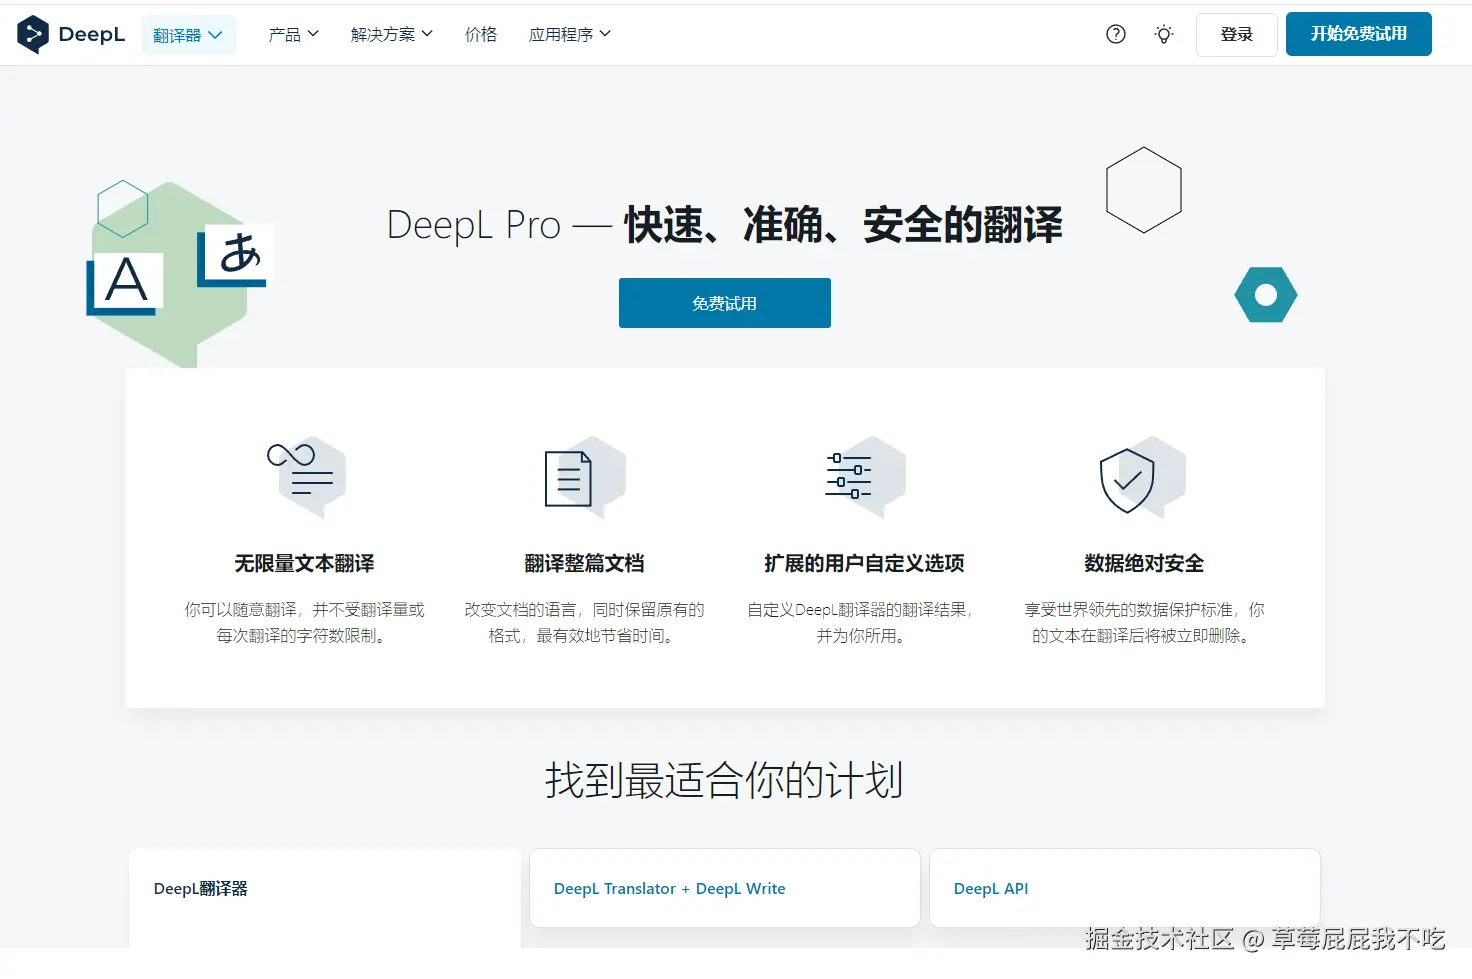Expand the 产品 menu
Image resolution: width=1472 pixels, height=979 pixels.
click(x=293, y=34)
